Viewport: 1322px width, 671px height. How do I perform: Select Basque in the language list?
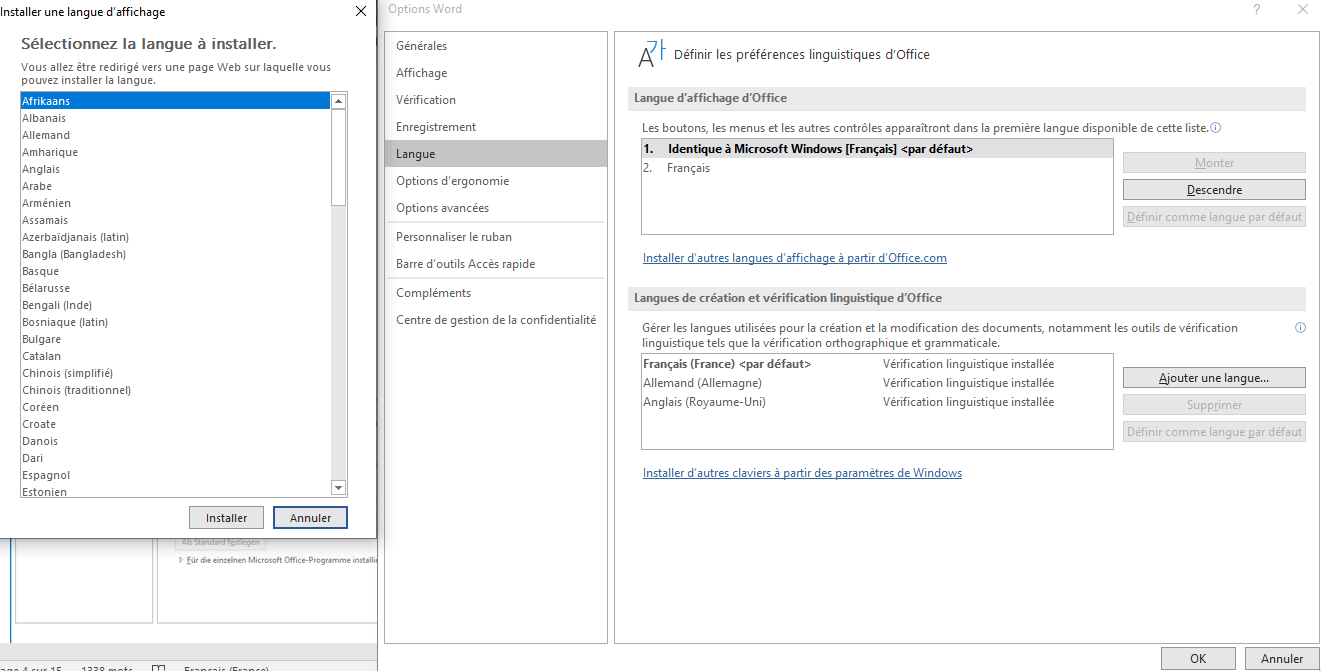coord(175,271)
